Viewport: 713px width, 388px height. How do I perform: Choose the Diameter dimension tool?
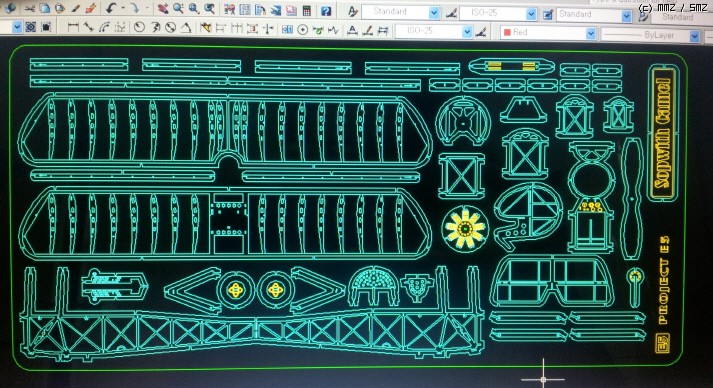pos(170,28)
